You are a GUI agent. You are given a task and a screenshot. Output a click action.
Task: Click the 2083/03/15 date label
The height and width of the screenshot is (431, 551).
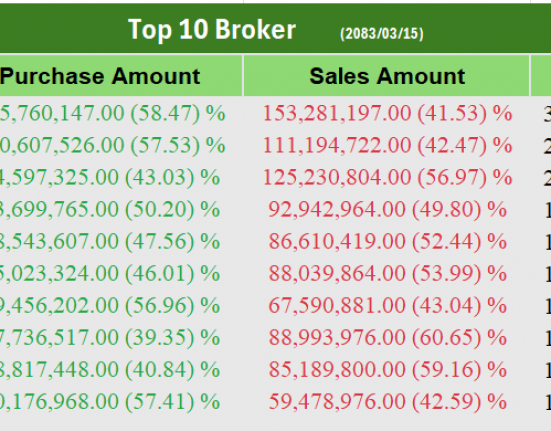click(382, 34)
